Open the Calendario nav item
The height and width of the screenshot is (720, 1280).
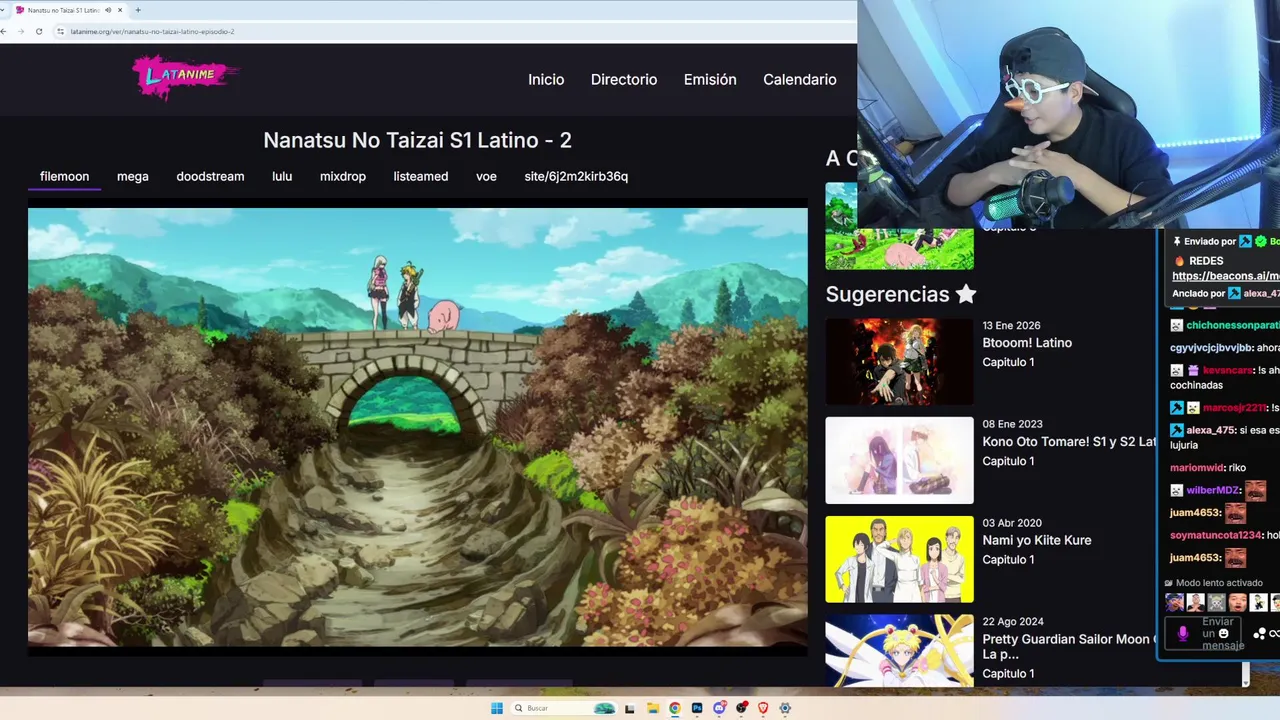800,79
